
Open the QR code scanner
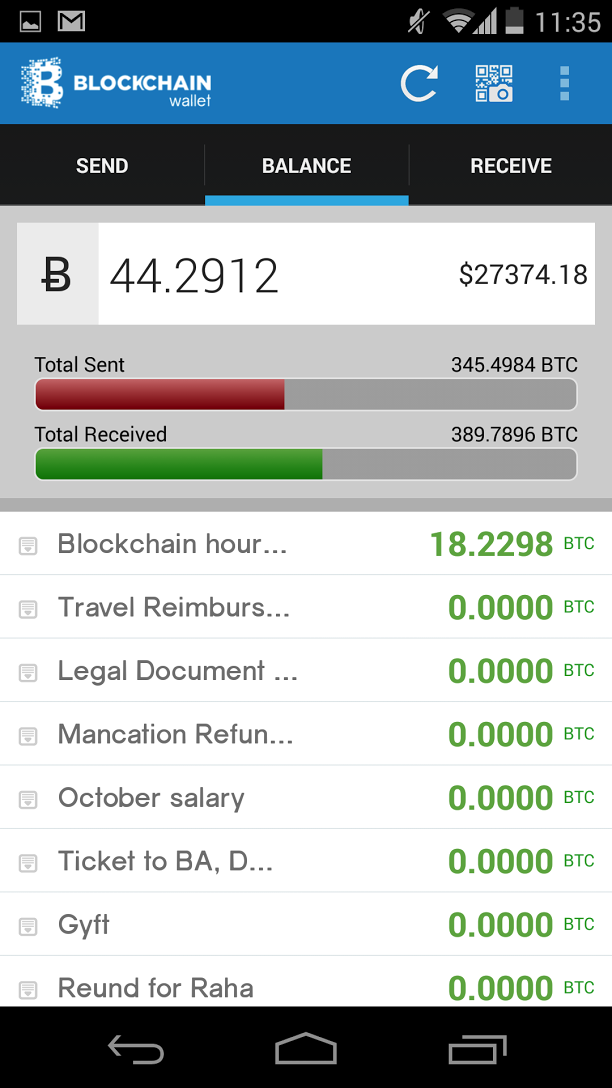click(494, 84)
